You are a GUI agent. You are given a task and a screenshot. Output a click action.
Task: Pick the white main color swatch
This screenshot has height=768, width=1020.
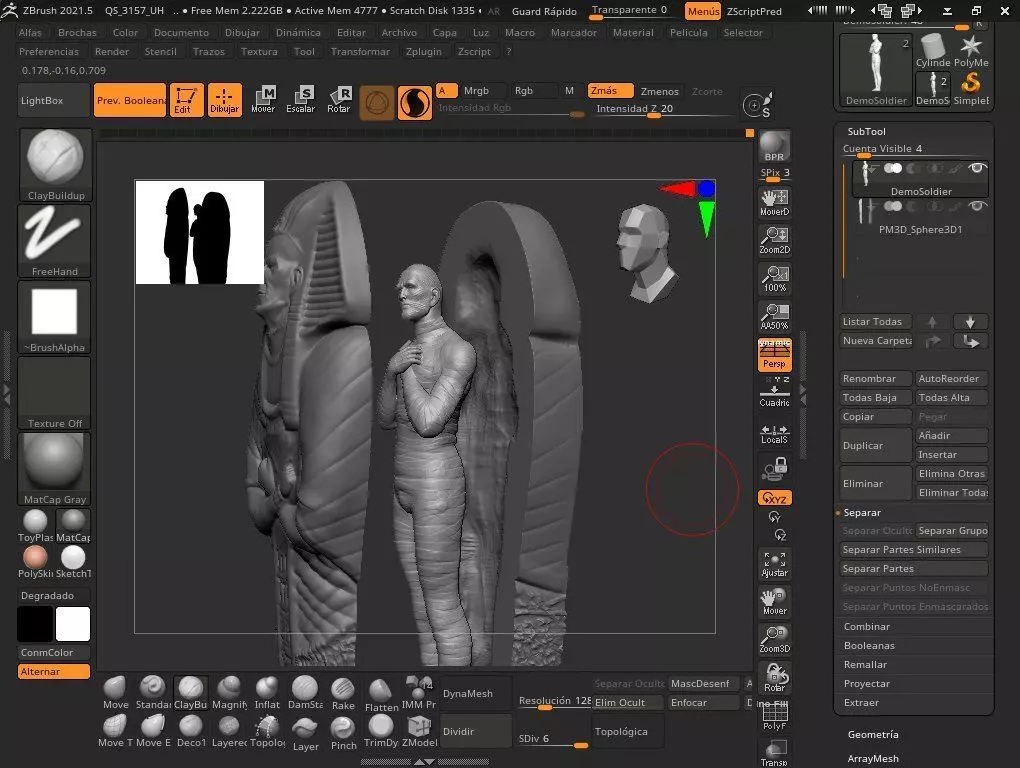click(73, 624)
